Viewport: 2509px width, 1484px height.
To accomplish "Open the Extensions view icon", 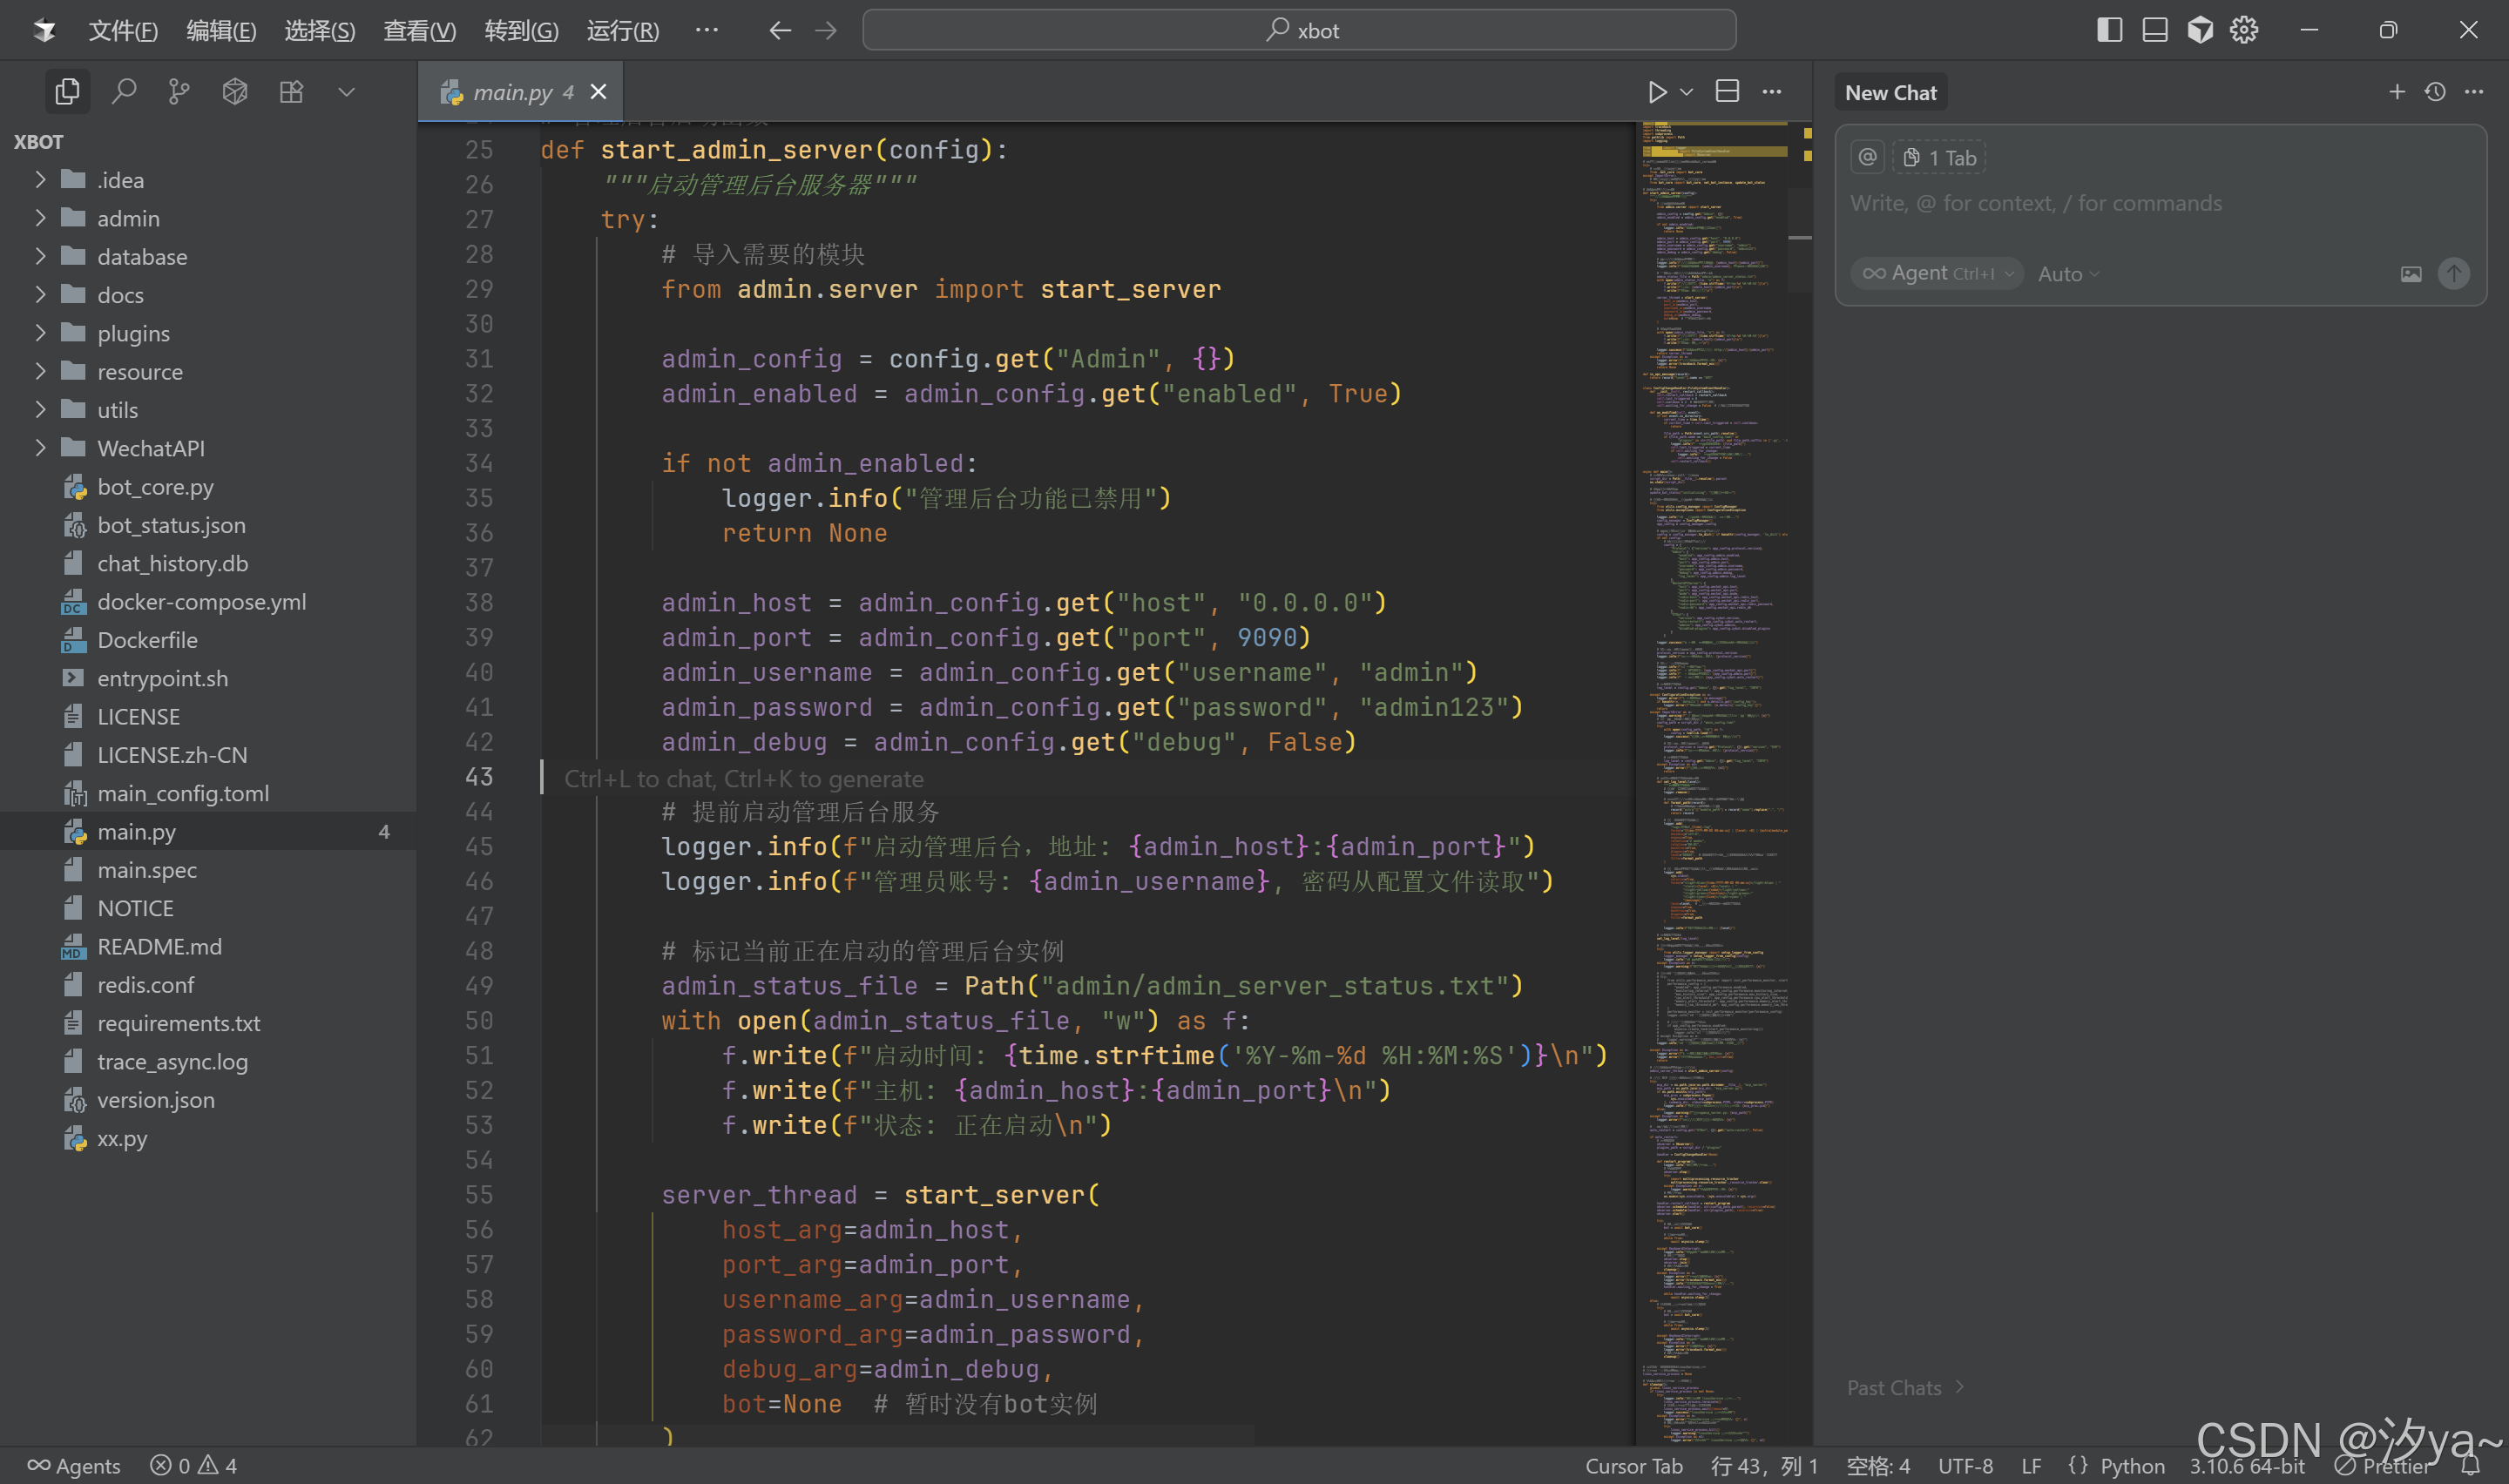I will tap(291, 92).
